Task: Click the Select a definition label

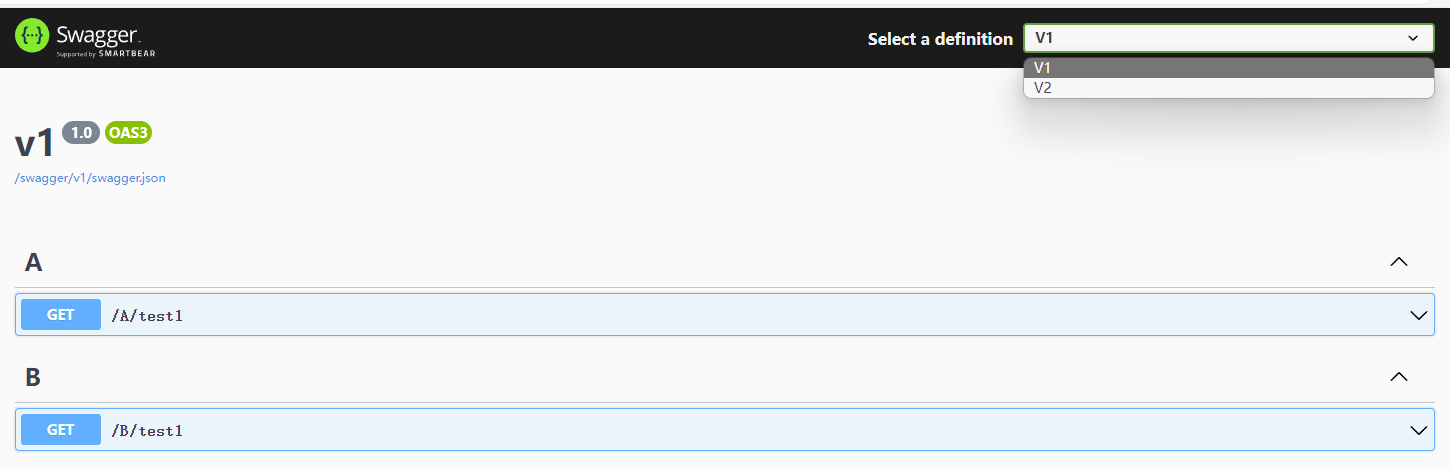Action: tap(940, 39)
